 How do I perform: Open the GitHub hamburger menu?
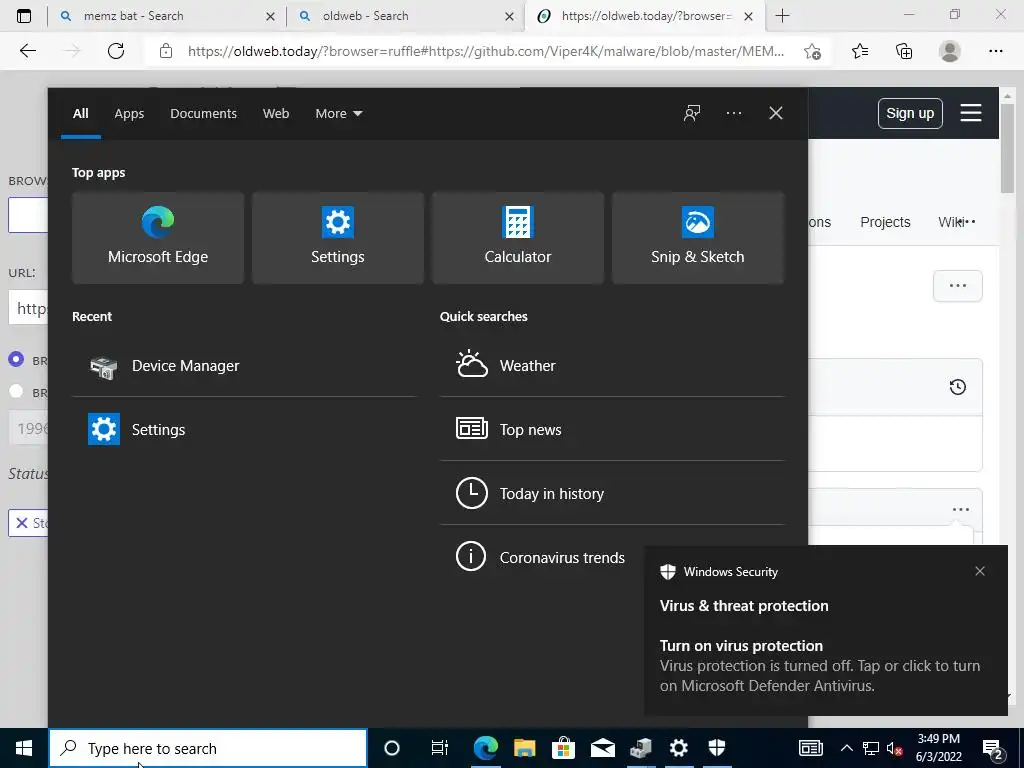tap(970, 113)
